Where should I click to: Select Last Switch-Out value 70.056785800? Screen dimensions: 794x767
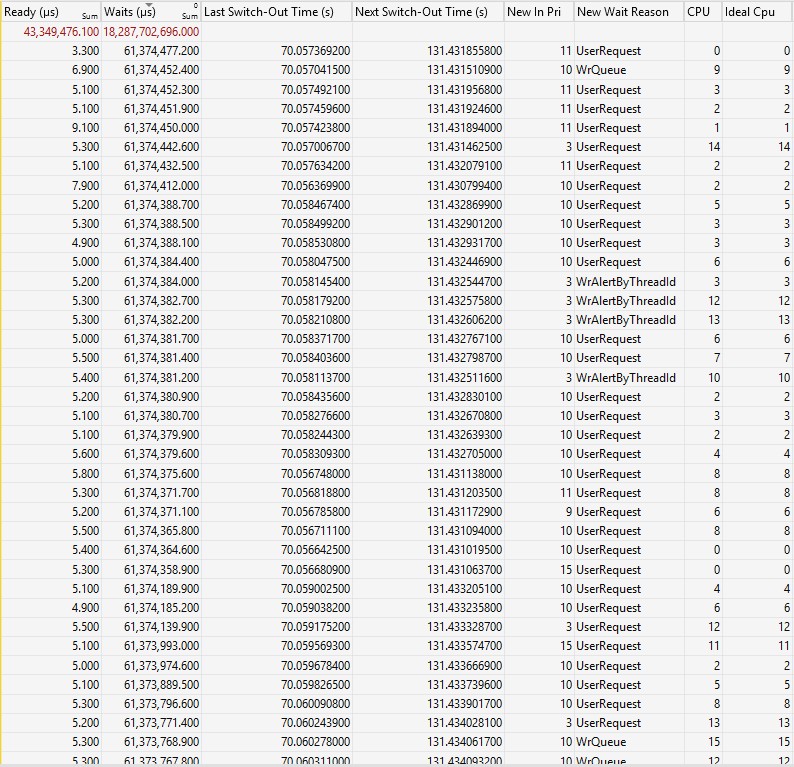(x=315, y=512)
